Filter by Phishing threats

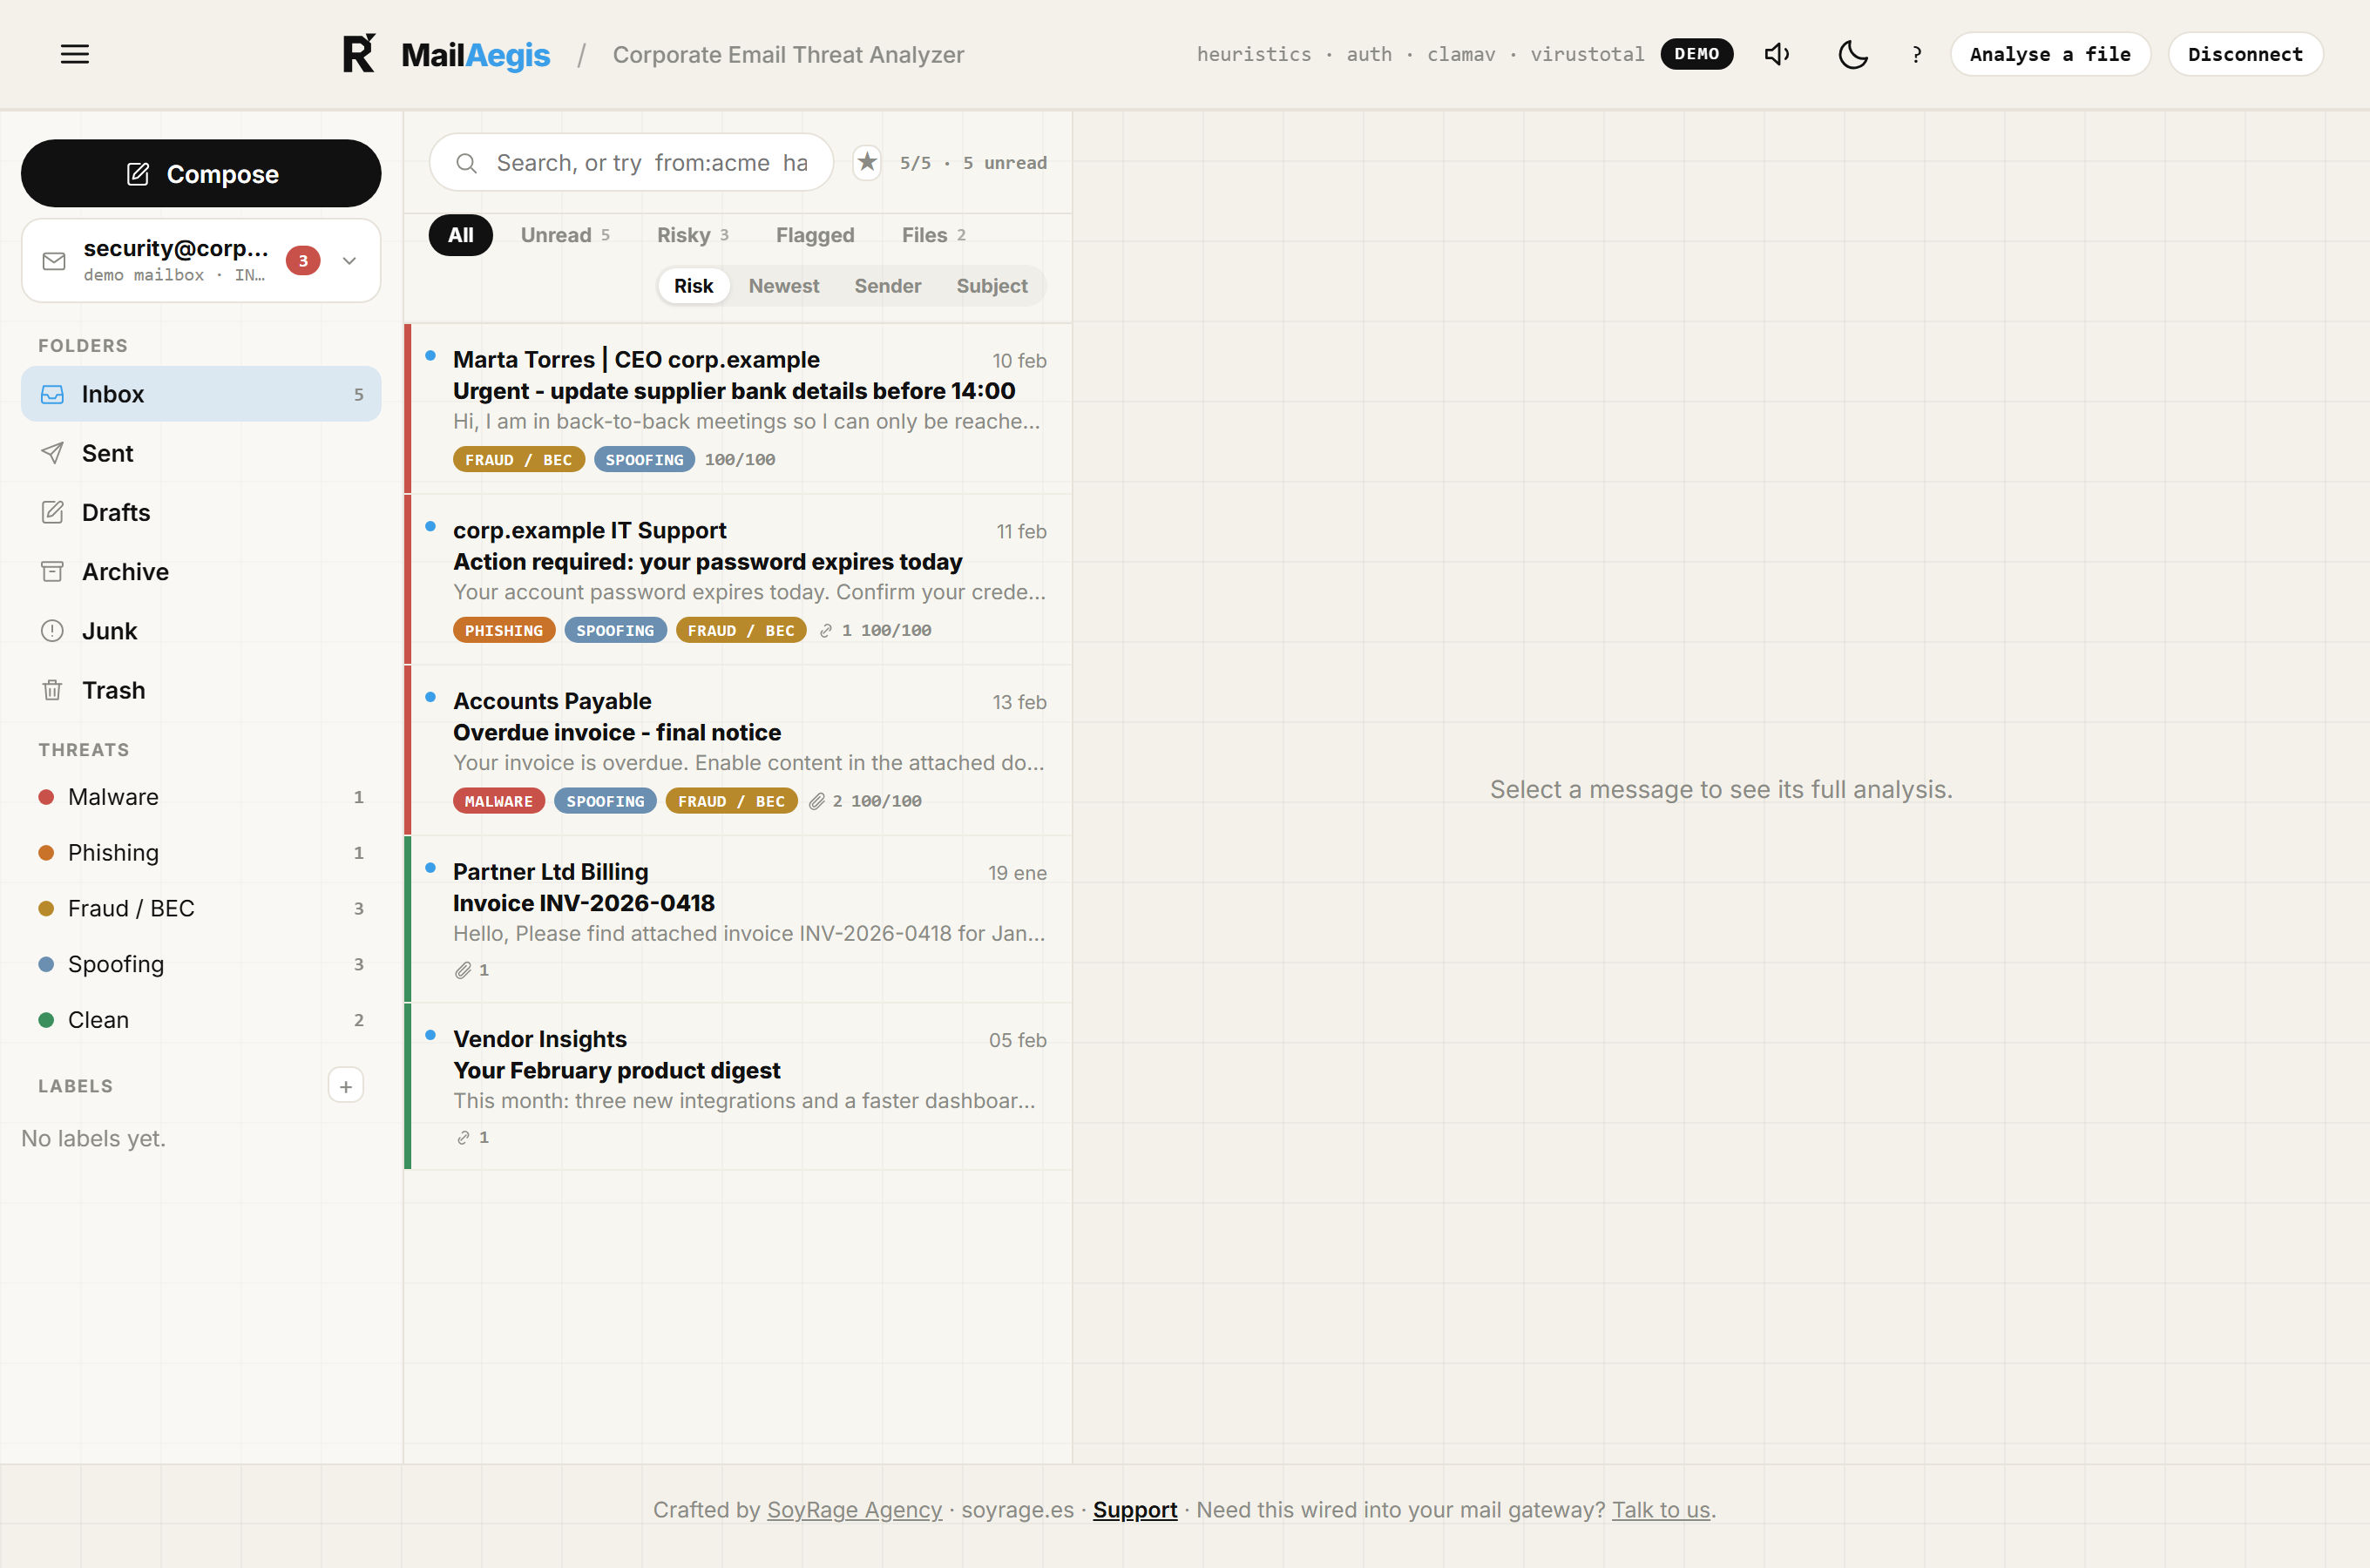[x=201, y=853]
